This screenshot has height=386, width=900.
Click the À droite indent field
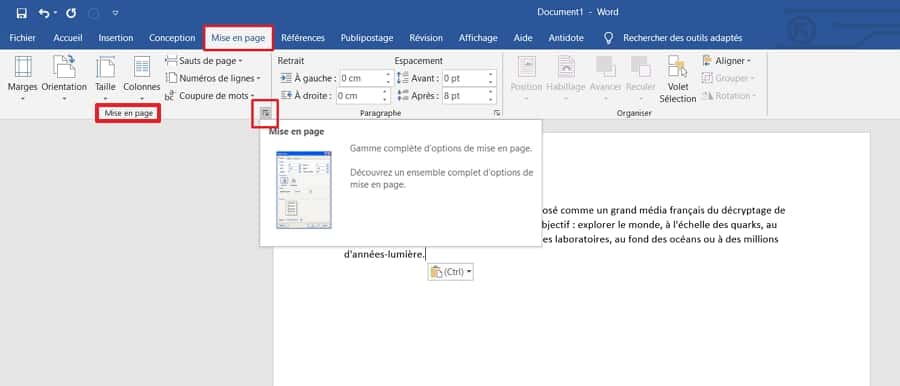(x=359, y=96)
